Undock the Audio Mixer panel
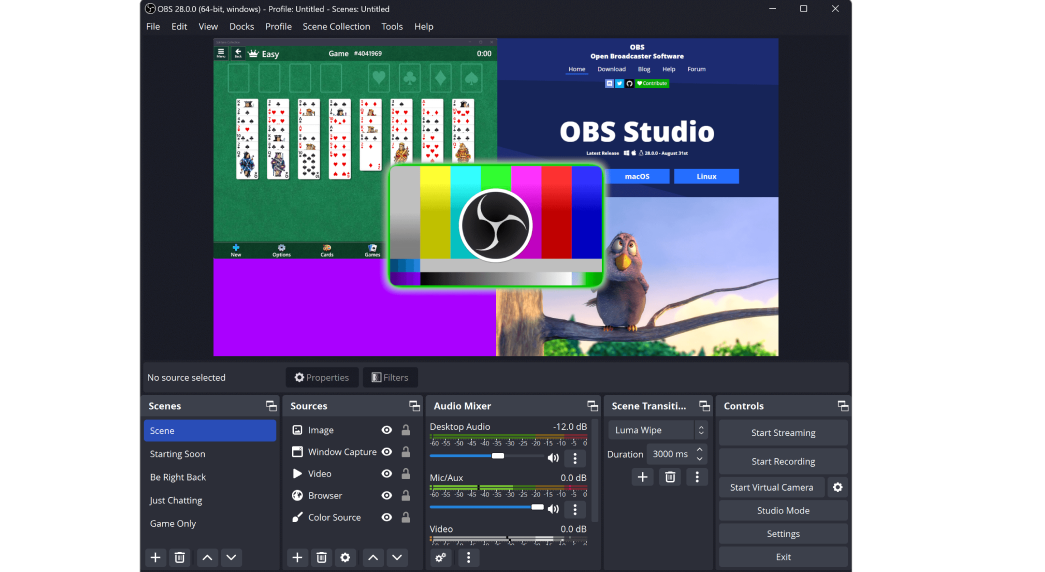 [x=592, y=405]
